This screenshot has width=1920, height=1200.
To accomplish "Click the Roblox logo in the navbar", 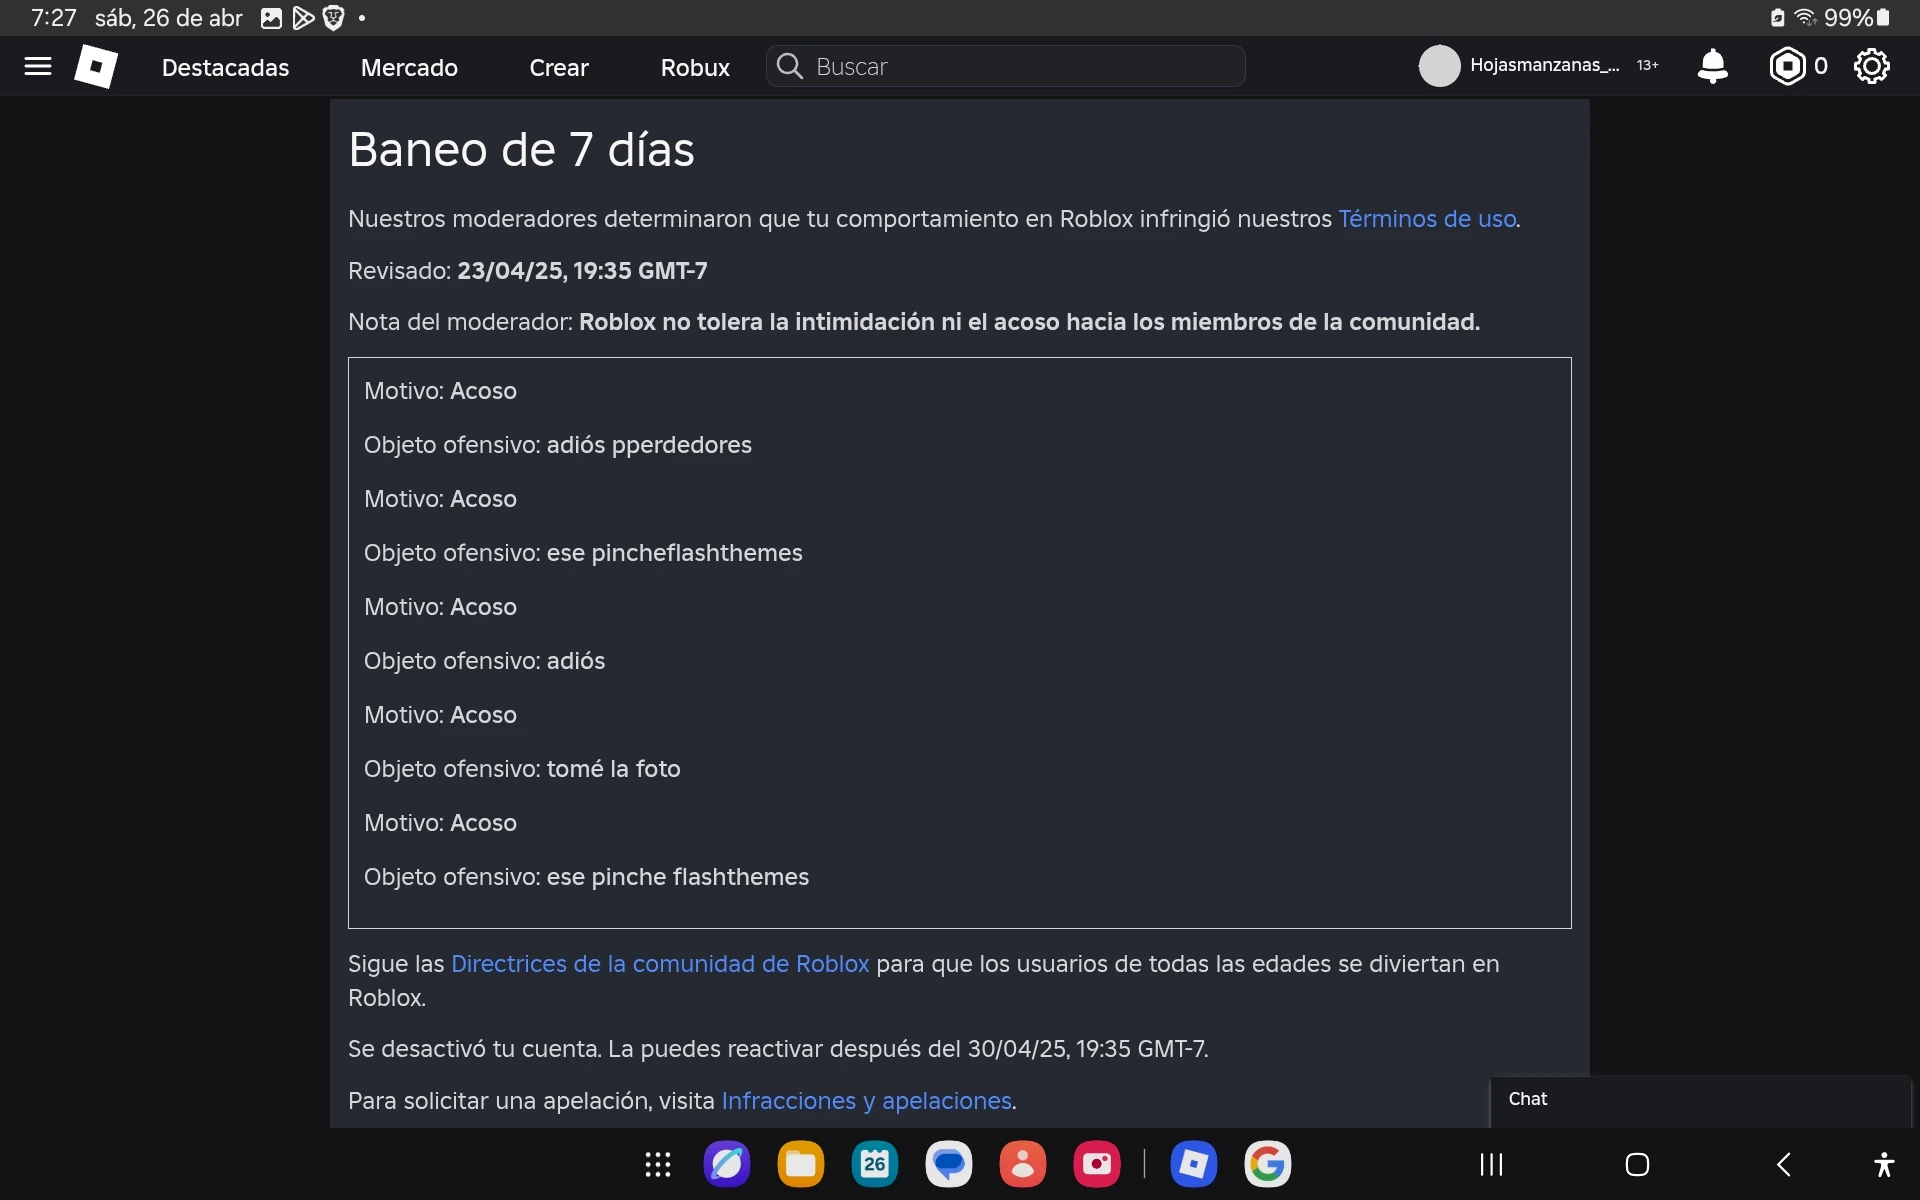I will coord(96,66).
